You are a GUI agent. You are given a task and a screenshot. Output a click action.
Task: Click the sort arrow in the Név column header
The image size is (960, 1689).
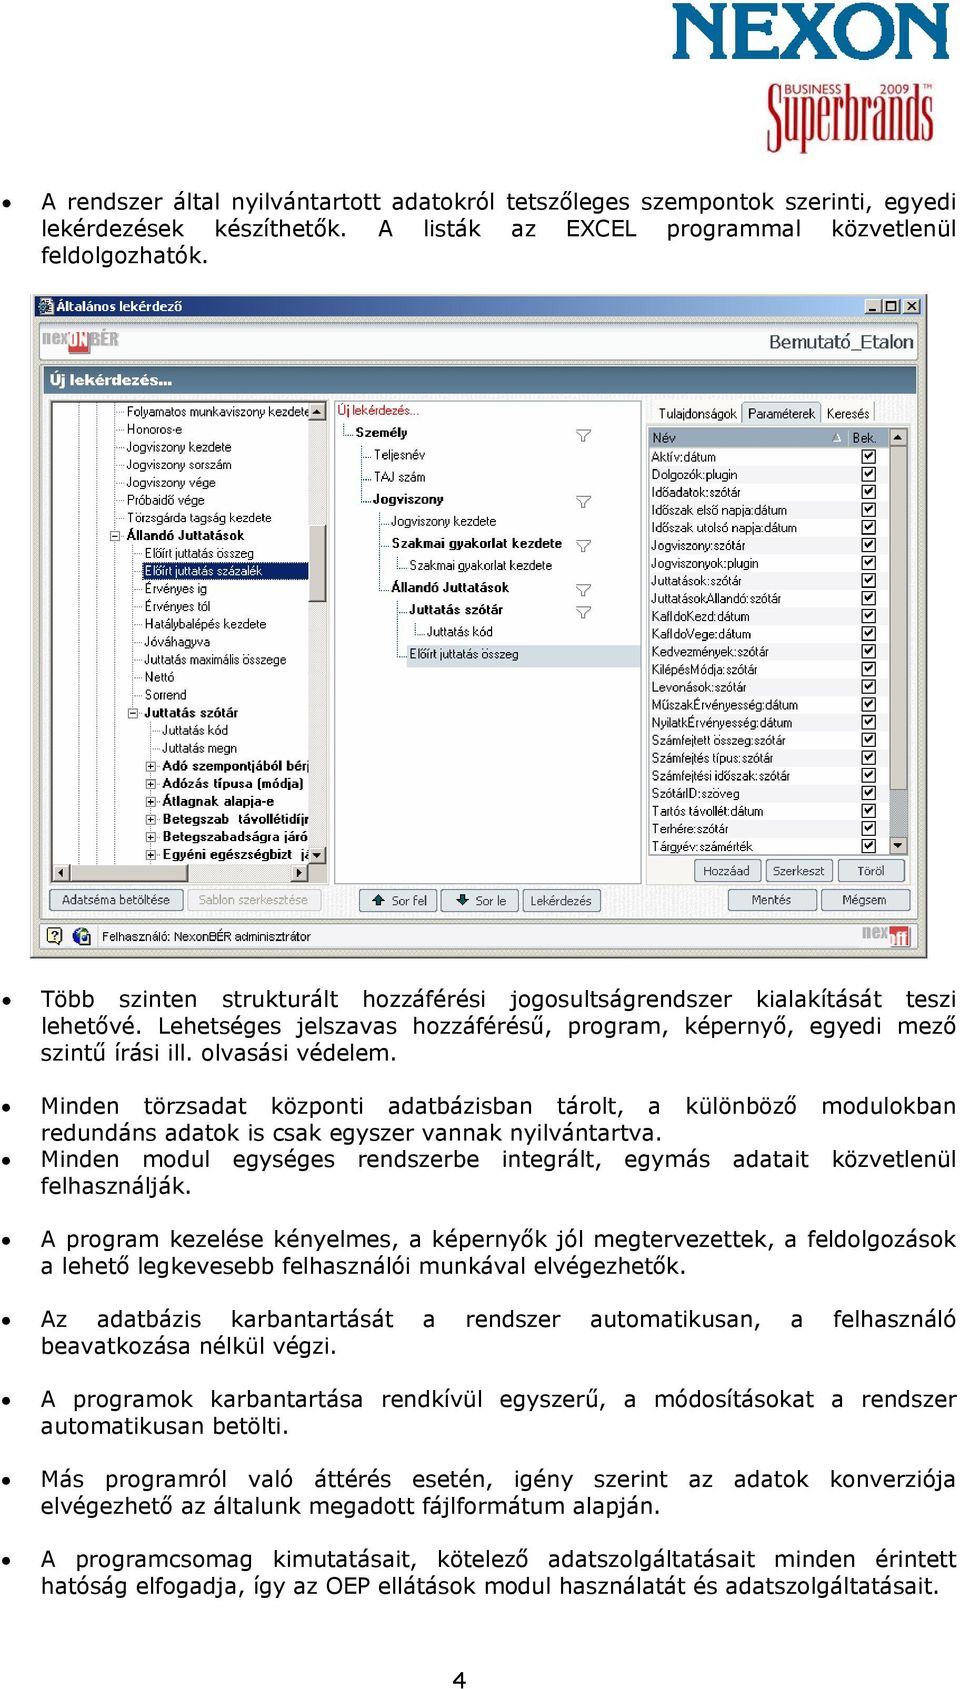coord(837,438)
